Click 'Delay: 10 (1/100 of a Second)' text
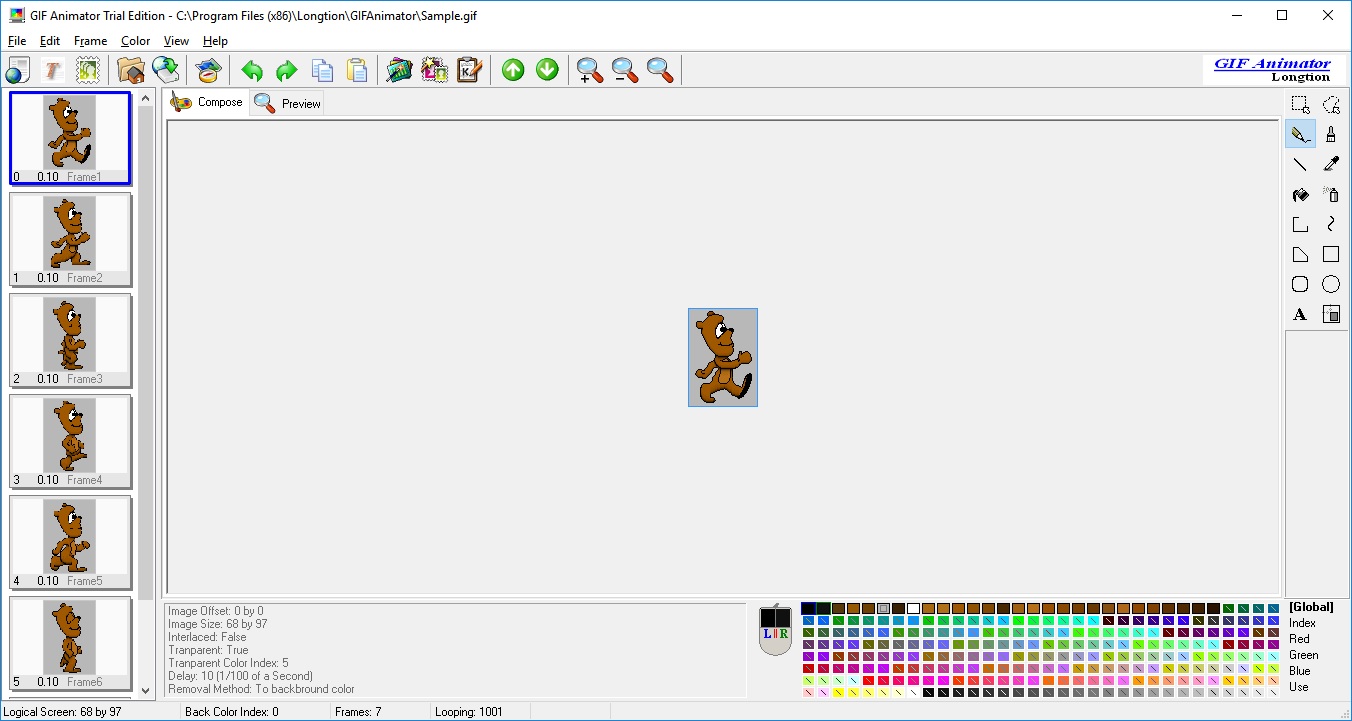 pos(240,676)
